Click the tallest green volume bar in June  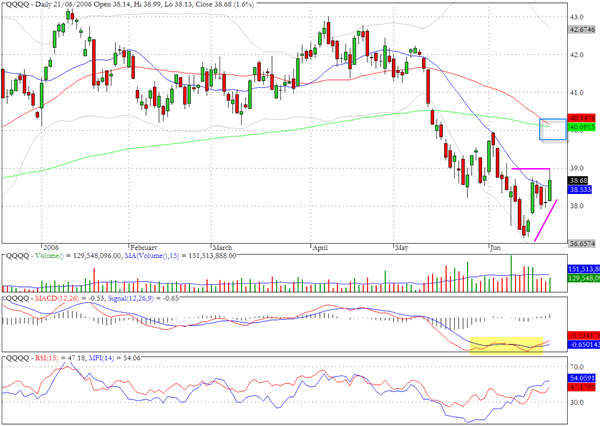(511, 274)
